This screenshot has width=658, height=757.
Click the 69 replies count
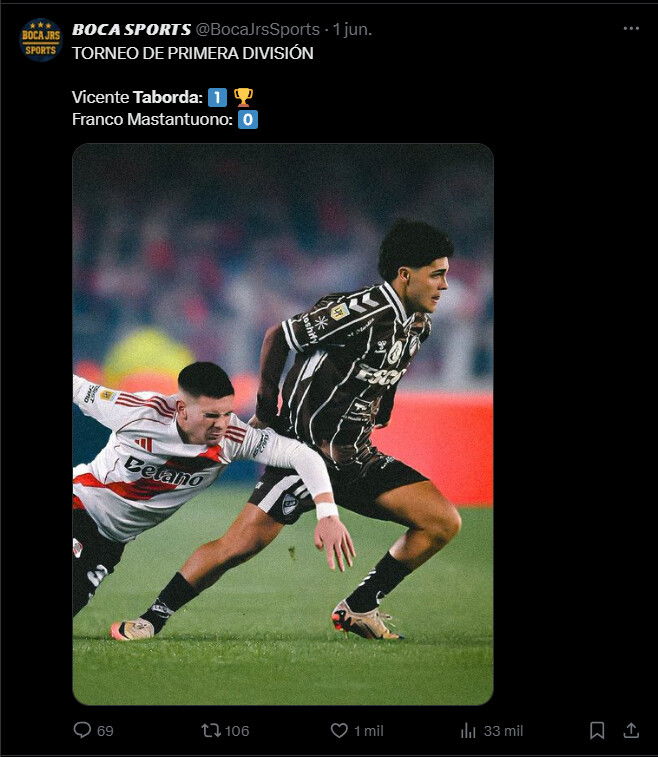[x=105, y=731]
